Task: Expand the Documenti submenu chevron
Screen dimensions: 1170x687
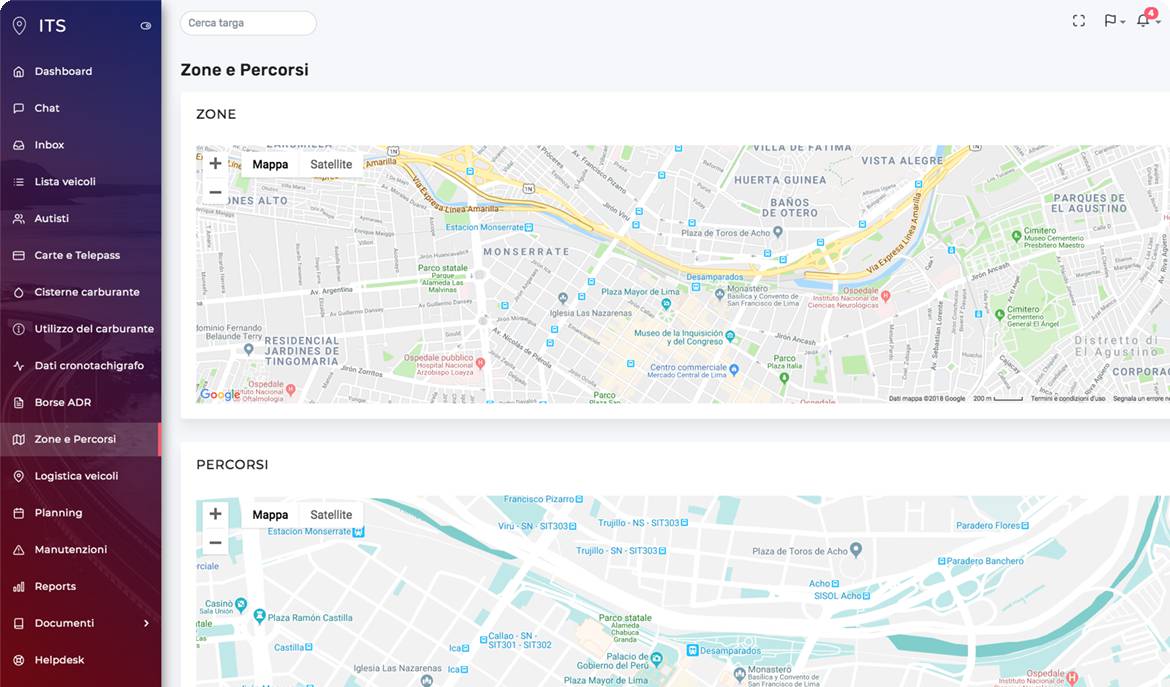Action: pyautogui.click(x=146, y=624)
